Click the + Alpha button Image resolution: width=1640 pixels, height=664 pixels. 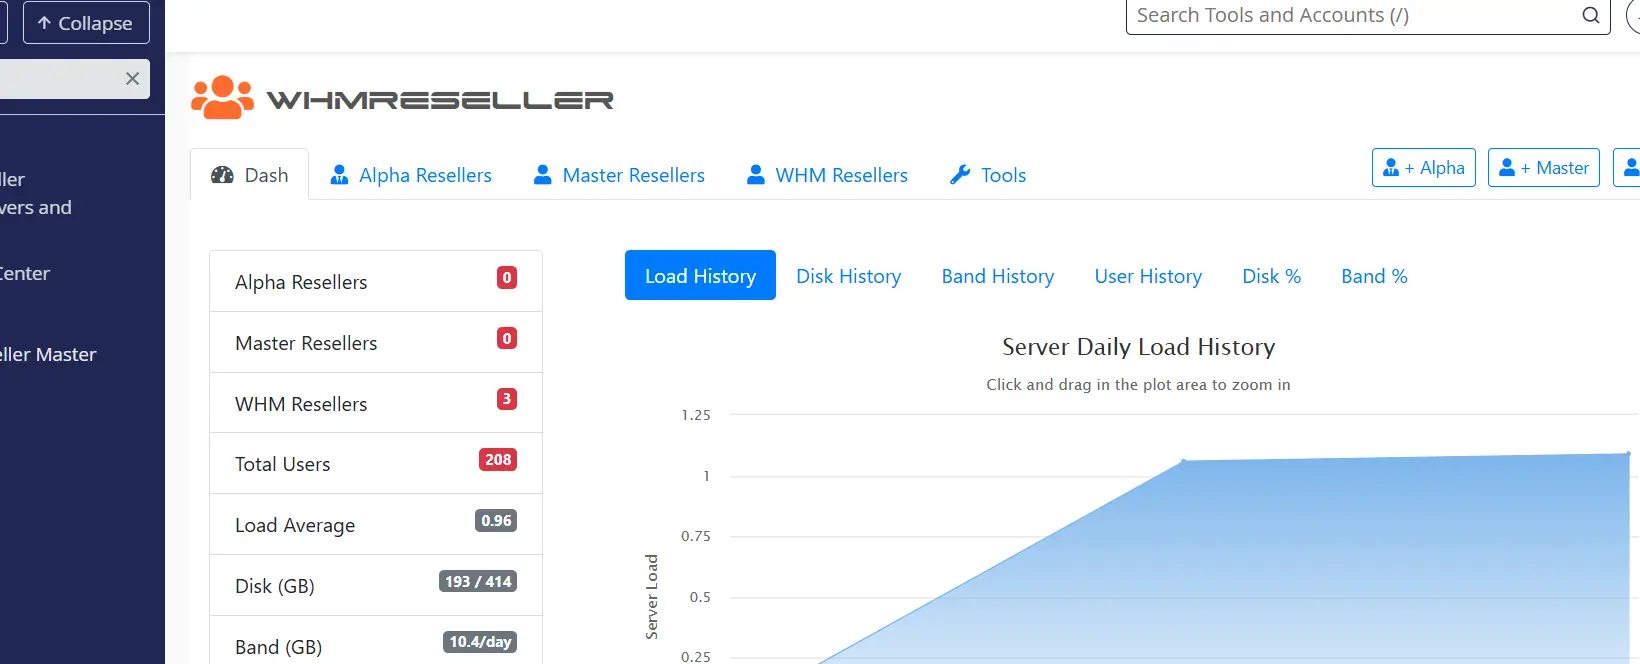coord(1424,168)
